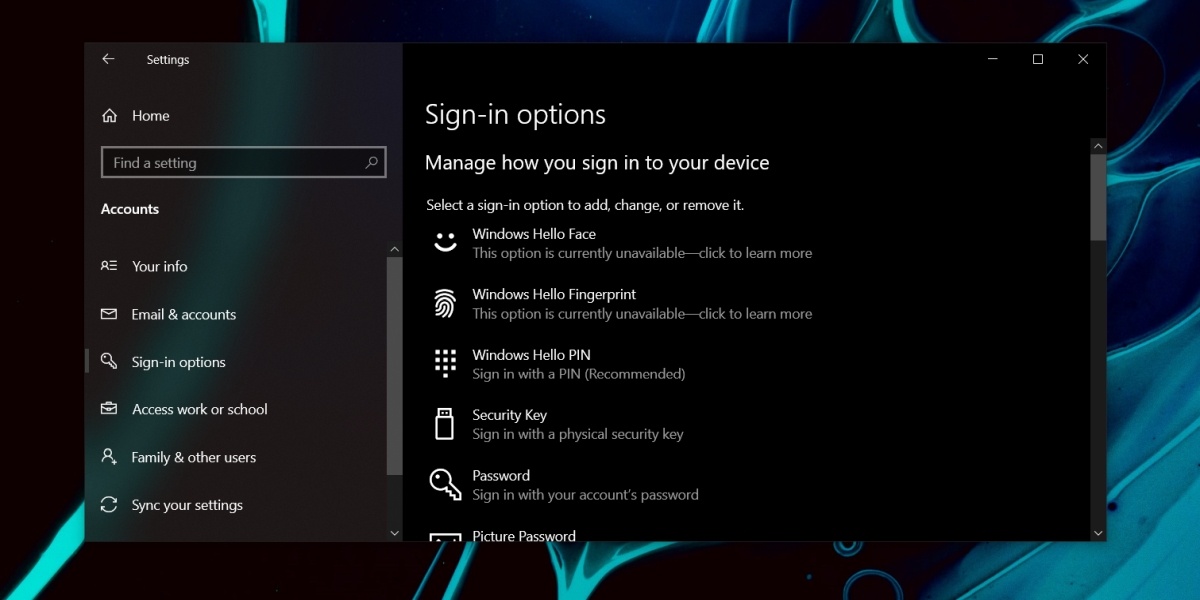
Task: Click 'Sign in with a physical security key'
Action: [x=578, y=434]
